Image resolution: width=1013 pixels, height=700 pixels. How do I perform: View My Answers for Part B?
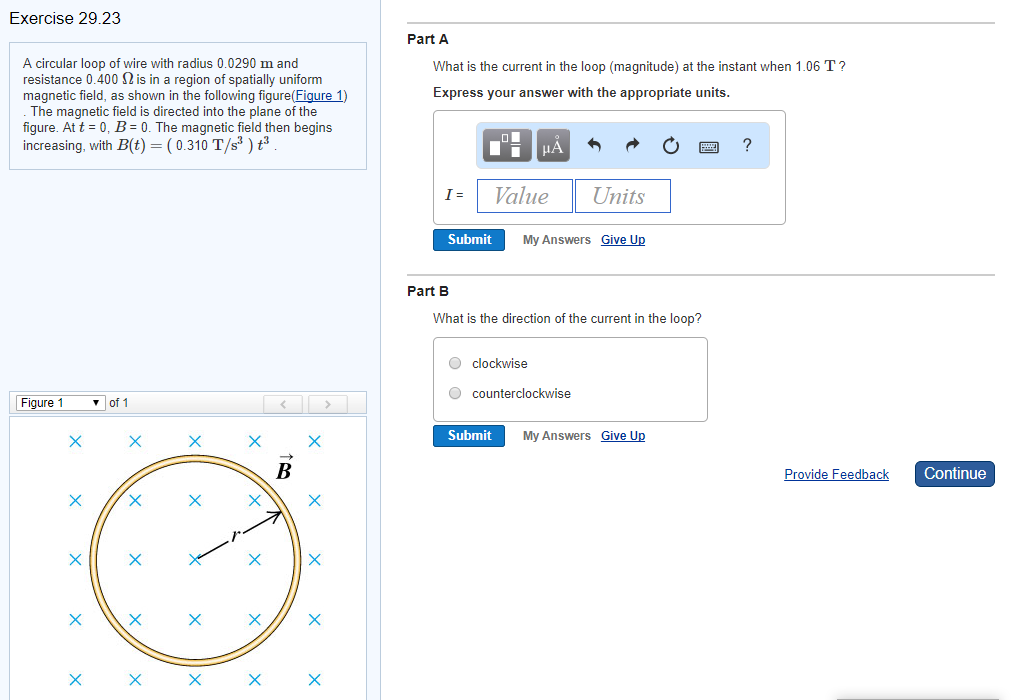point(556,435)
